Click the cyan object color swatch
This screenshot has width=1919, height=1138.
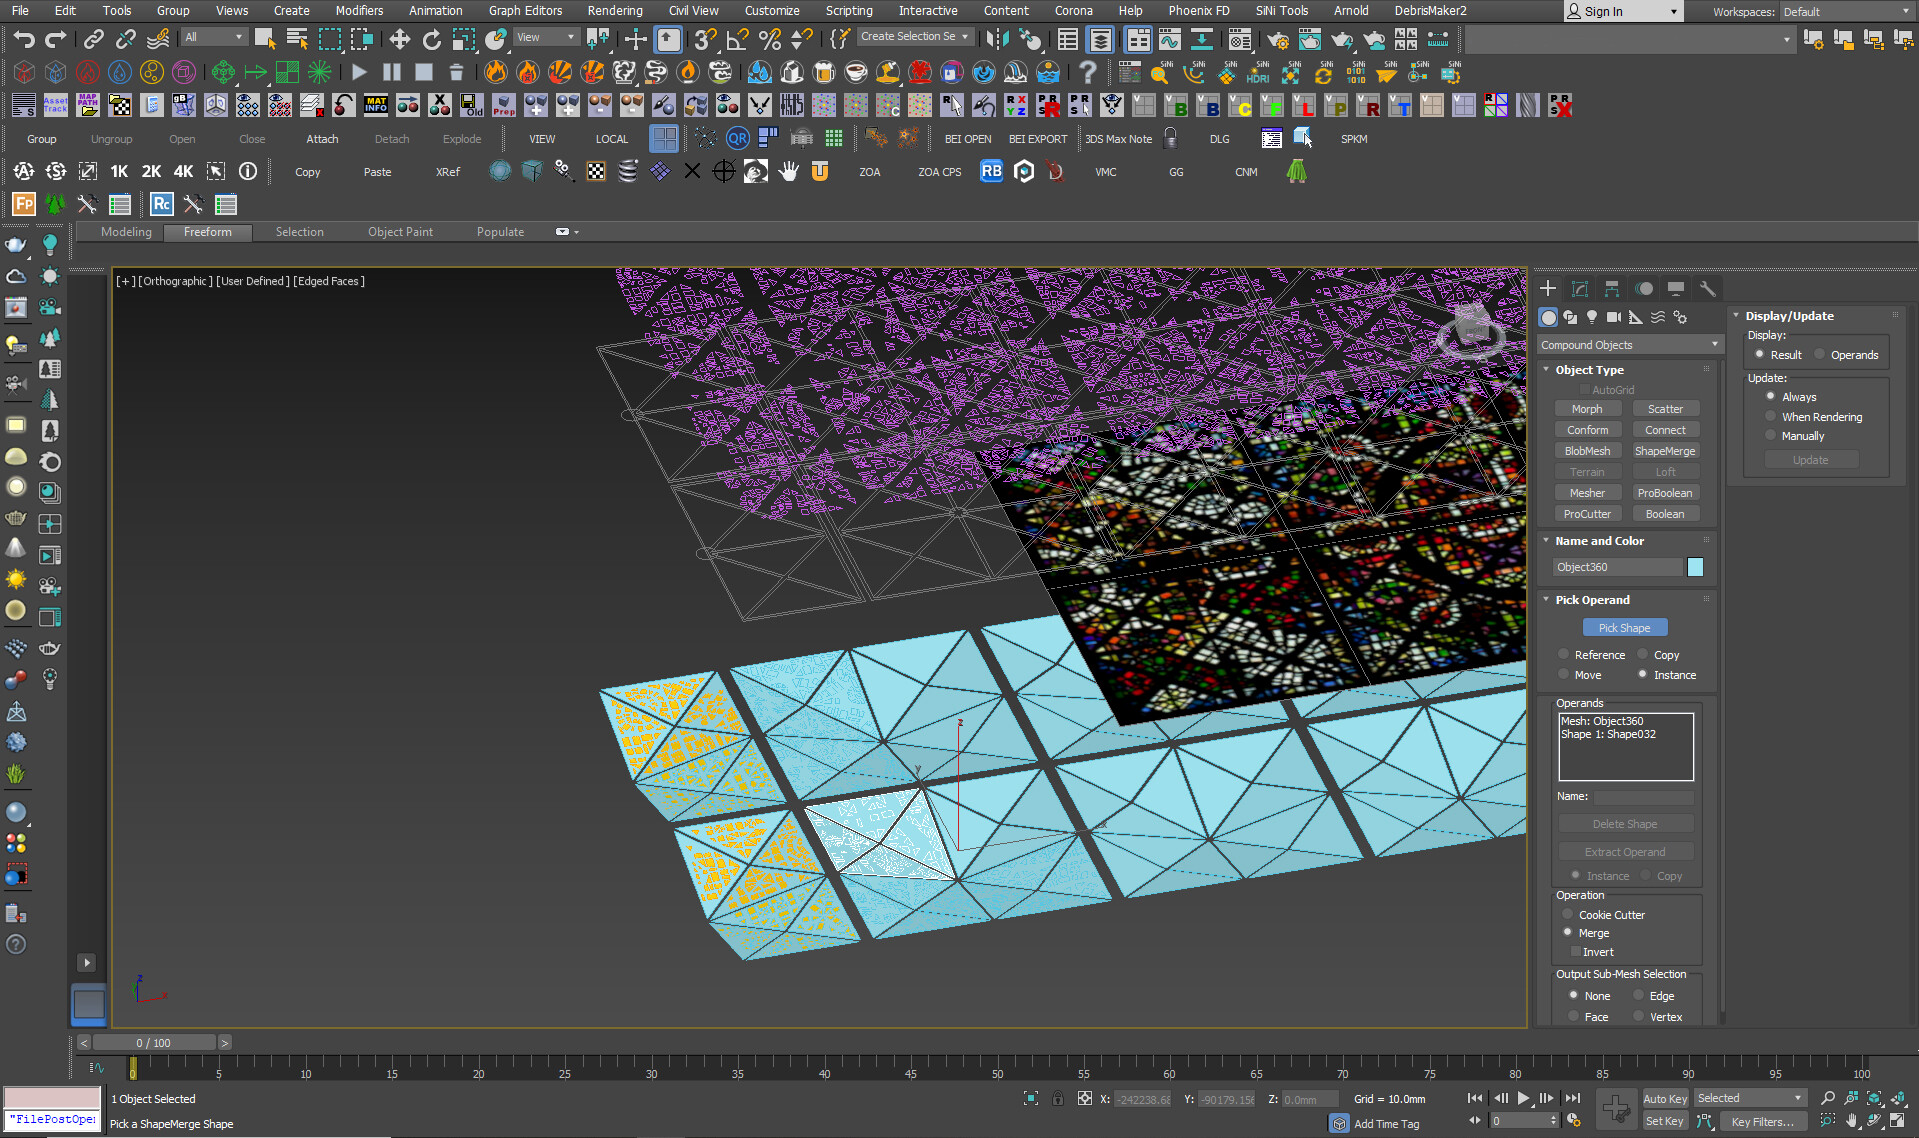1695,567
